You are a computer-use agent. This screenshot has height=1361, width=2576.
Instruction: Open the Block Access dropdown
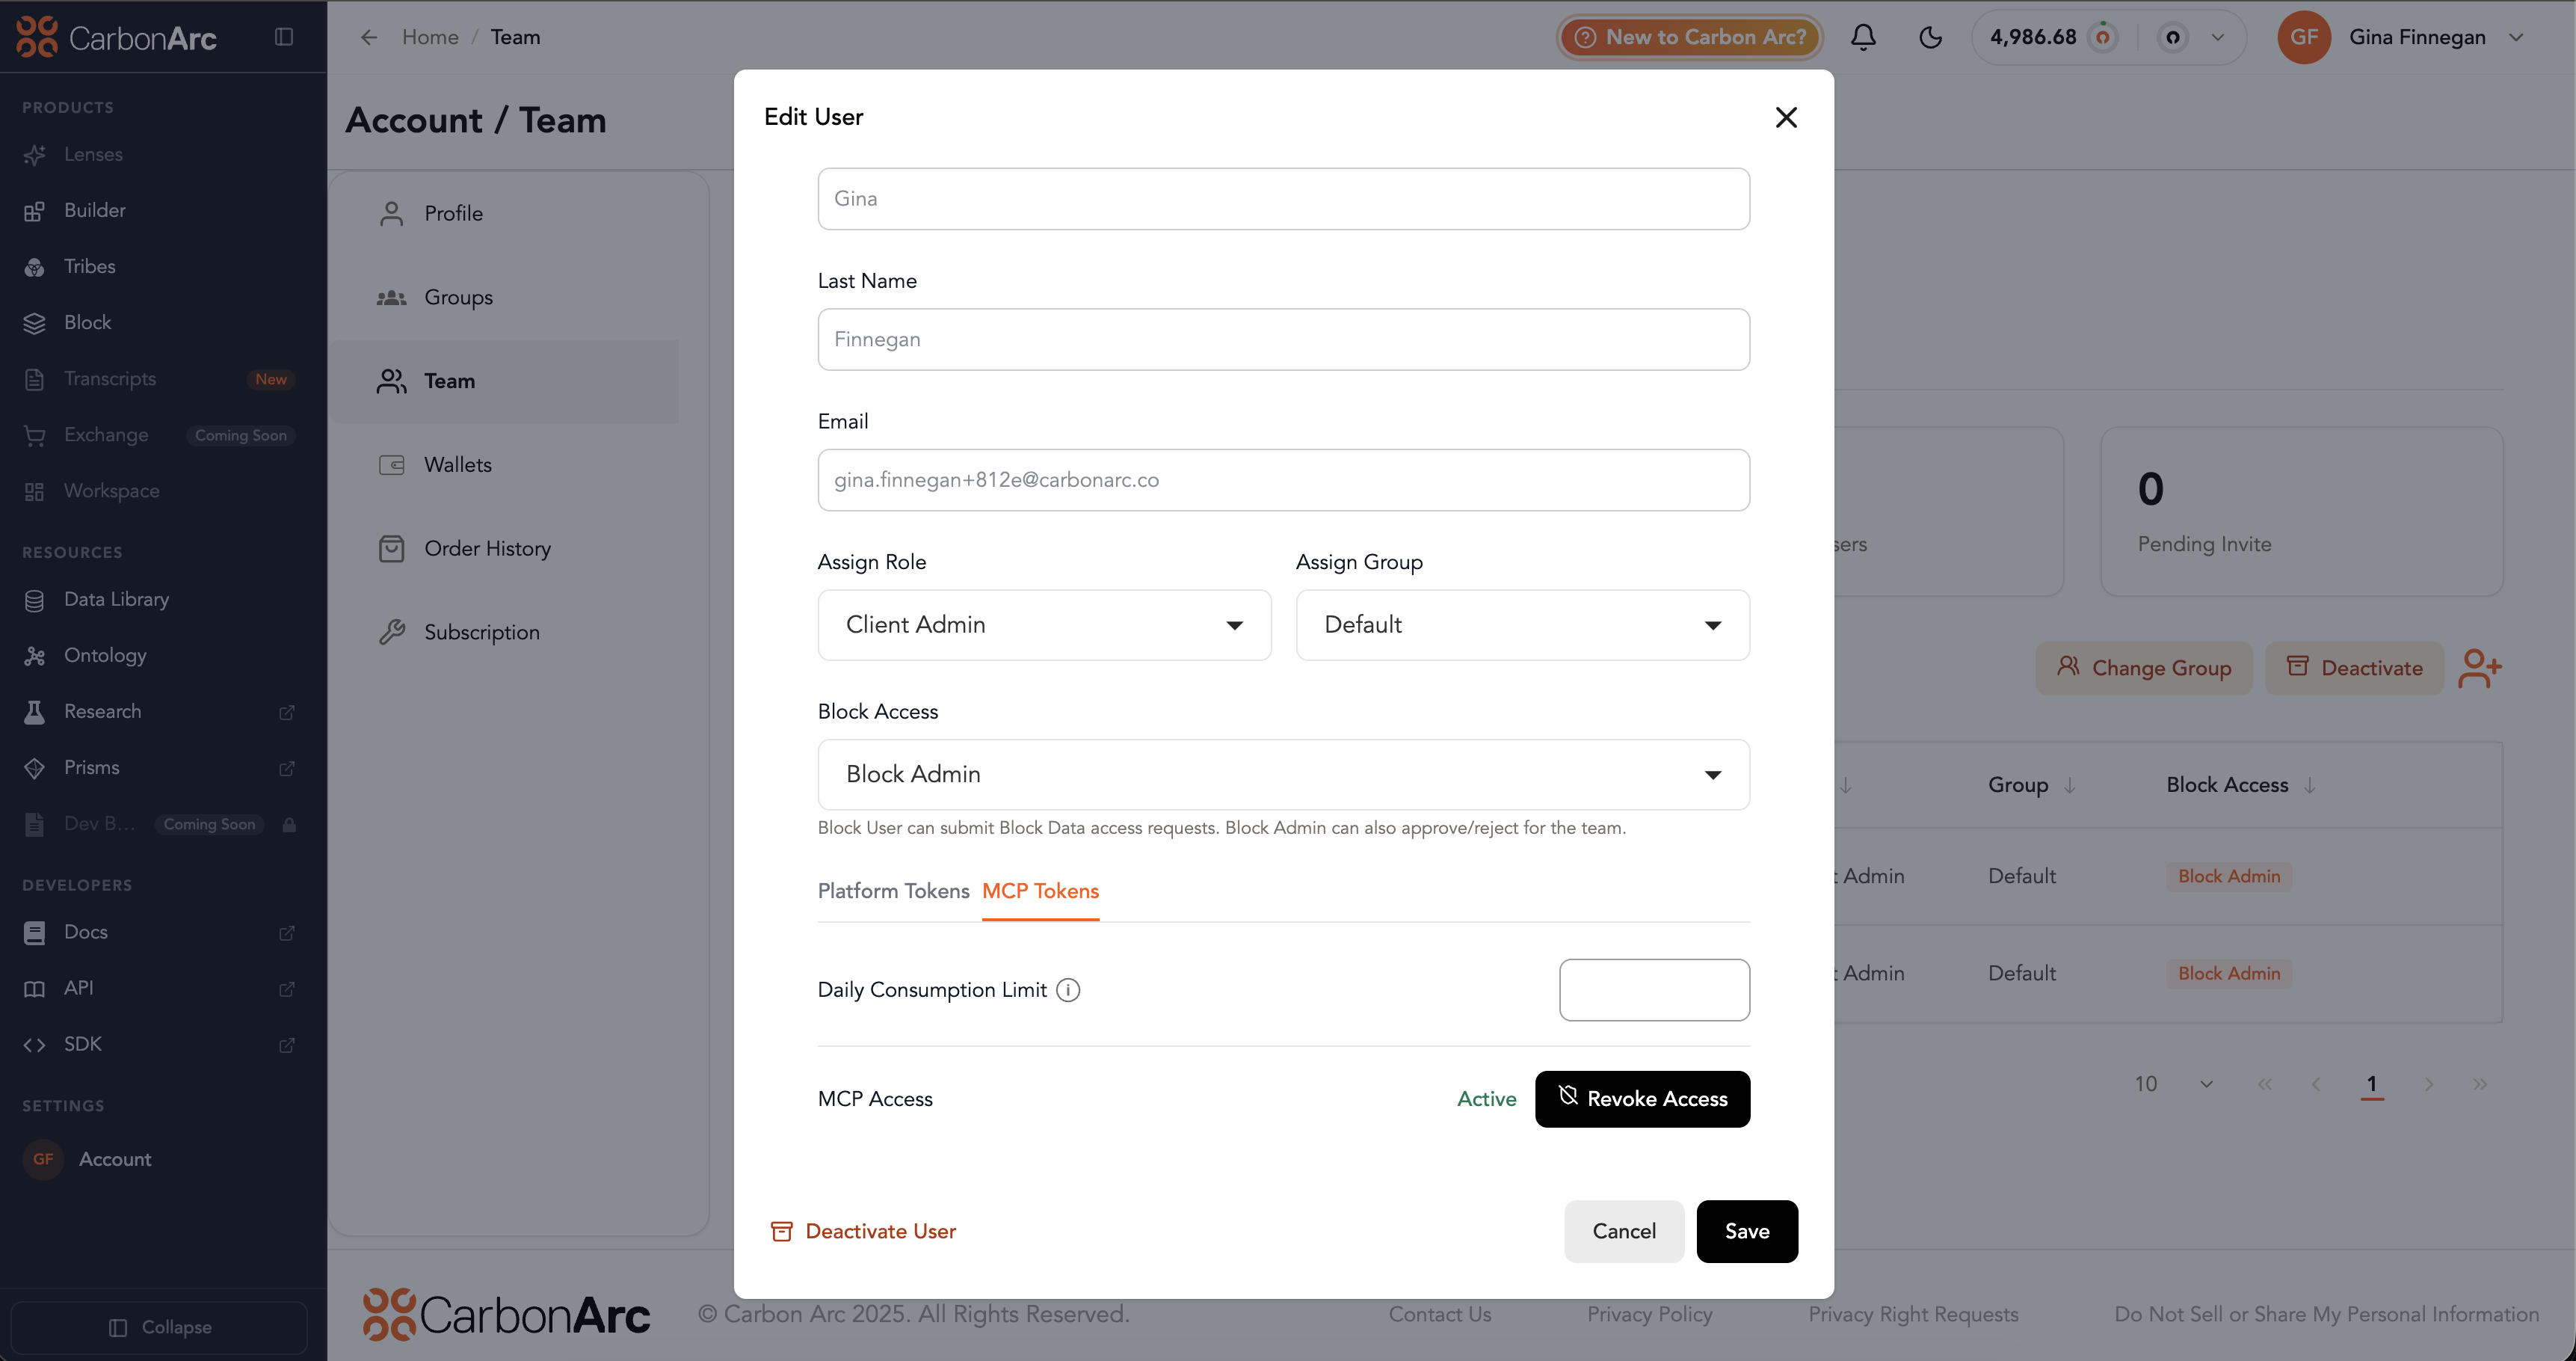(x=1283, y=775)
